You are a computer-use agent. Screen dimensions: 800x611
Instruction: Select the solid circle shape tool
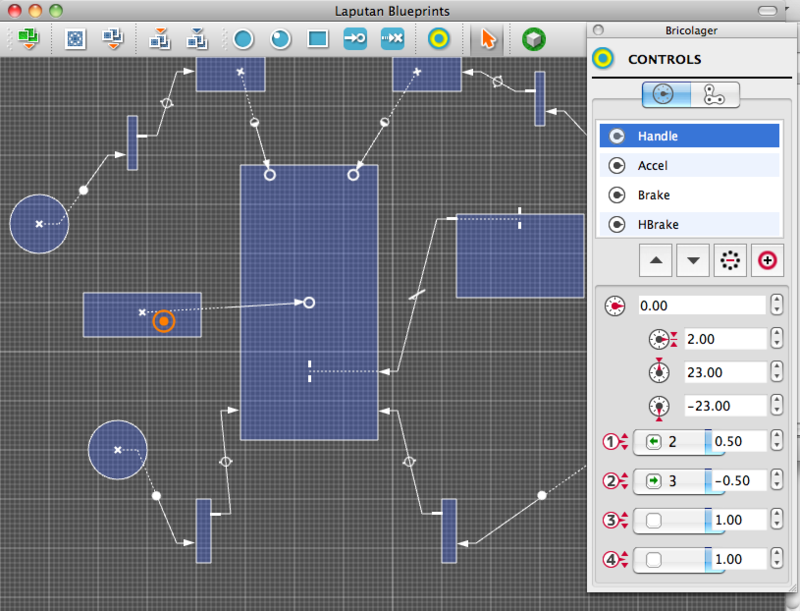click(243, 39)
